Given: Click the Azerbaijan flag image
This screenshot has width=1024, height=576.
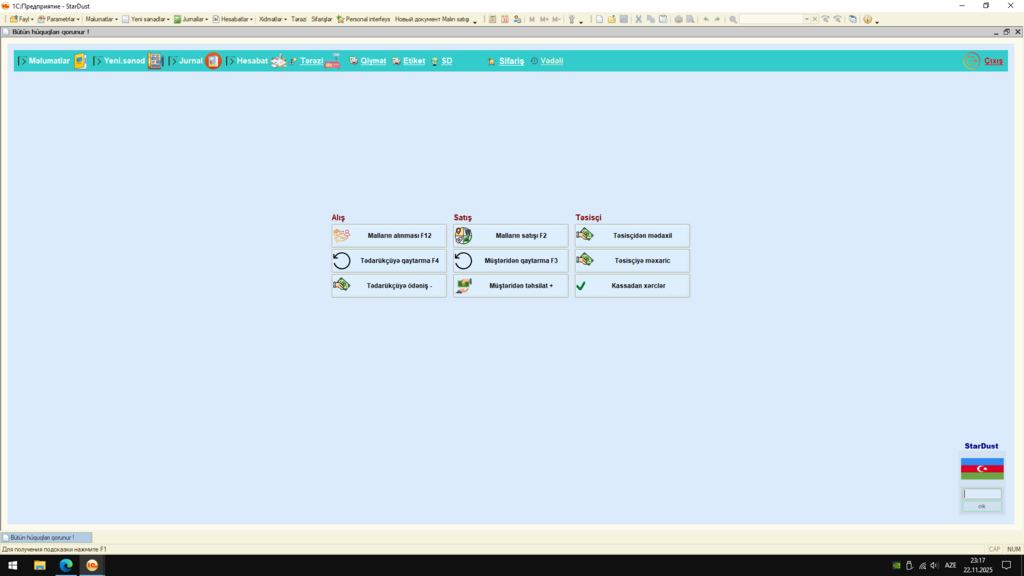Looking at the screenshot, I should (x=982, y=469).
